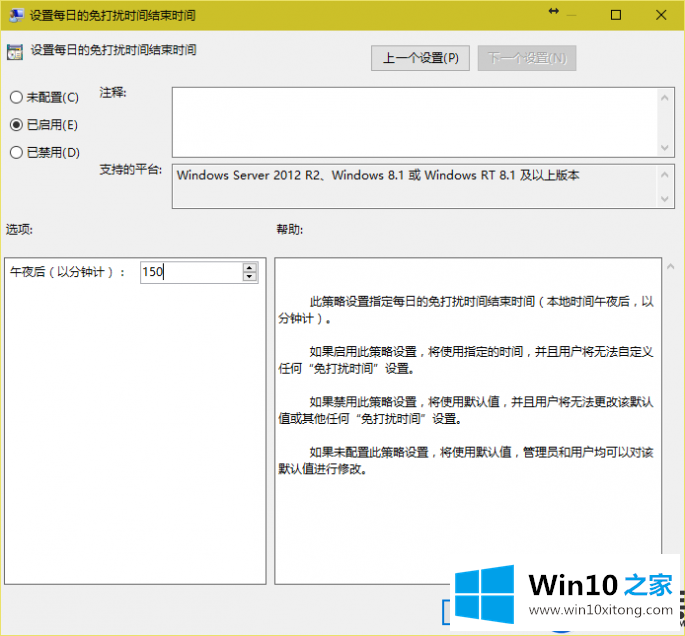Select the 未配置(C) radio button
This screenshot has height=636, width=685.
pos(16,97)
